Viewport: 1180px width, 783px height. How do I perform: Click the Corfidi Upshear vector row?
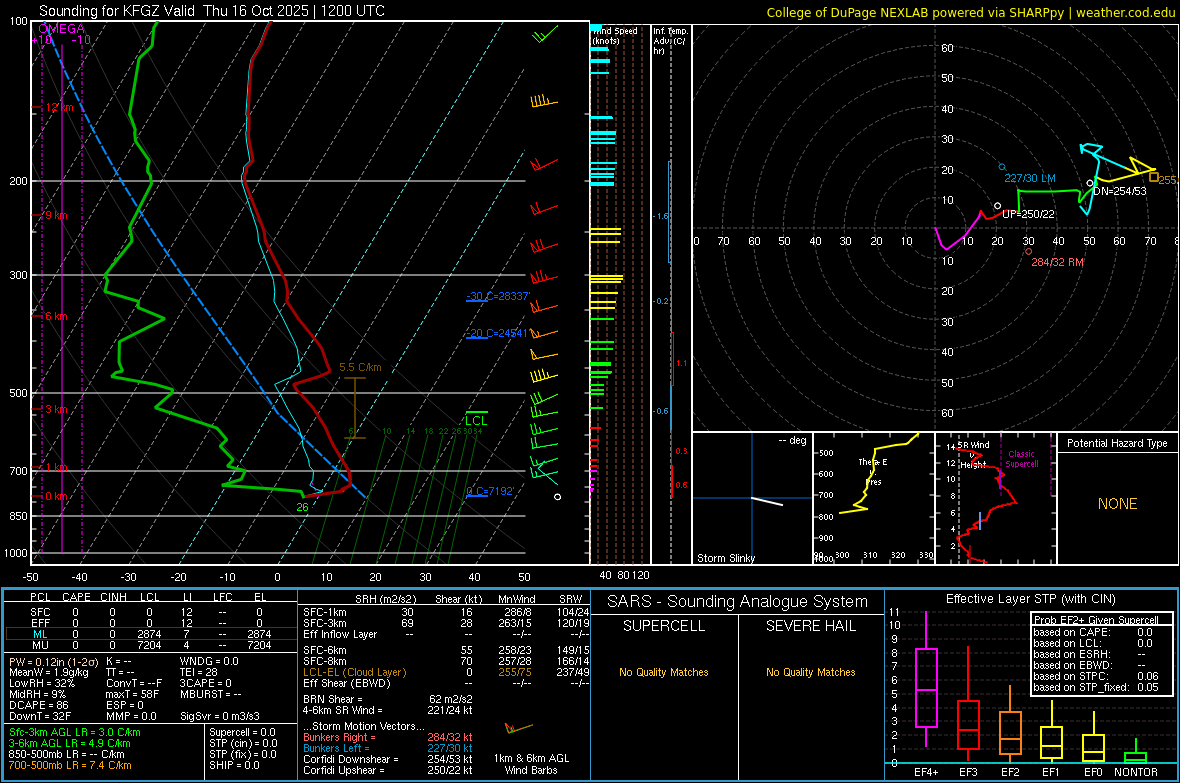click(x=388, y=770)
